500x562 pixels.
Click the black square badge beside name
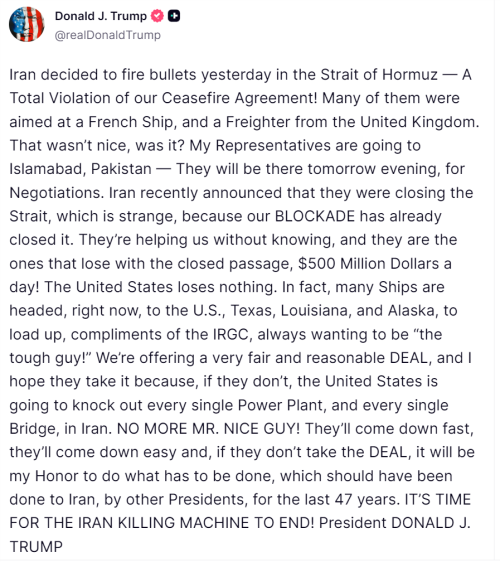point(174,16)
